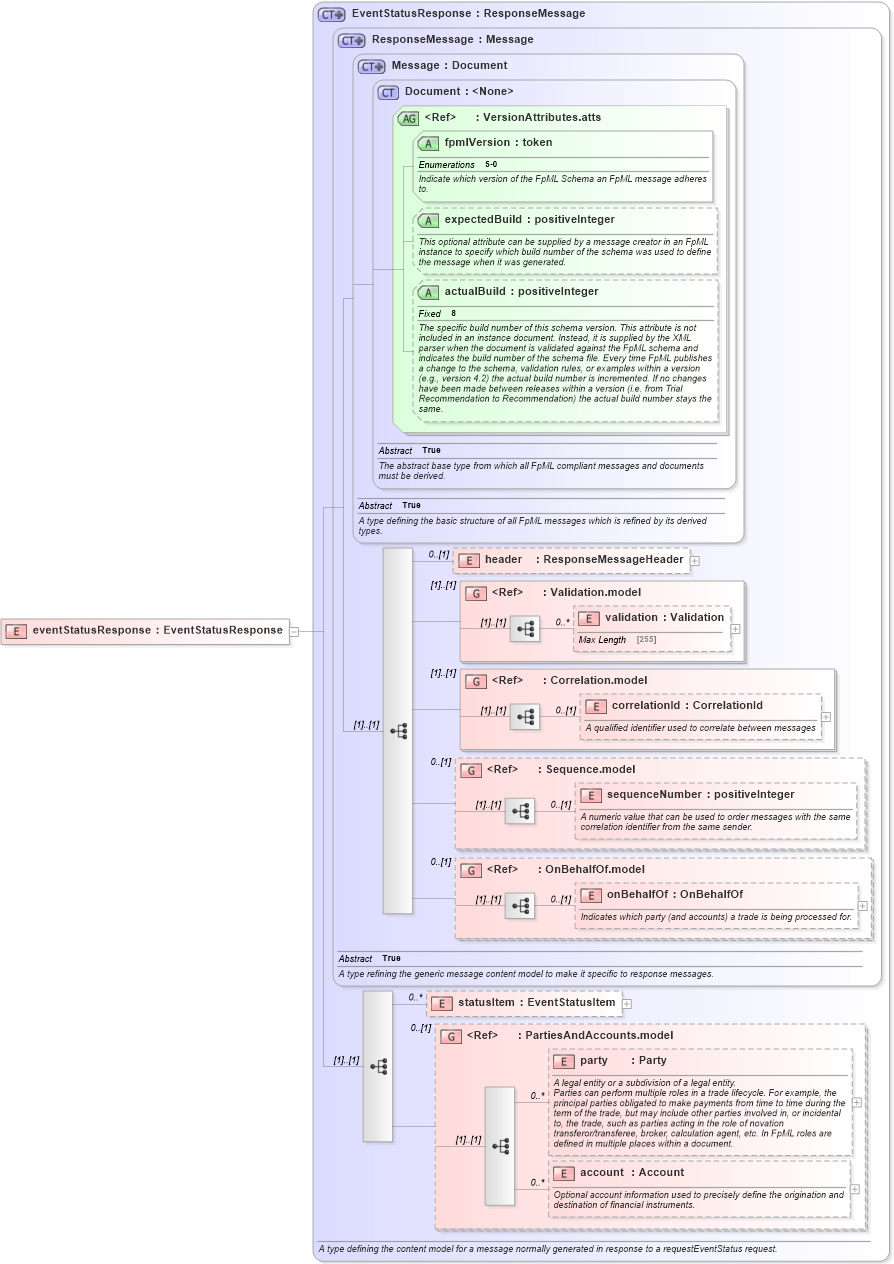
Task: Click the E icon of account element
Action: pos(564,1173)
